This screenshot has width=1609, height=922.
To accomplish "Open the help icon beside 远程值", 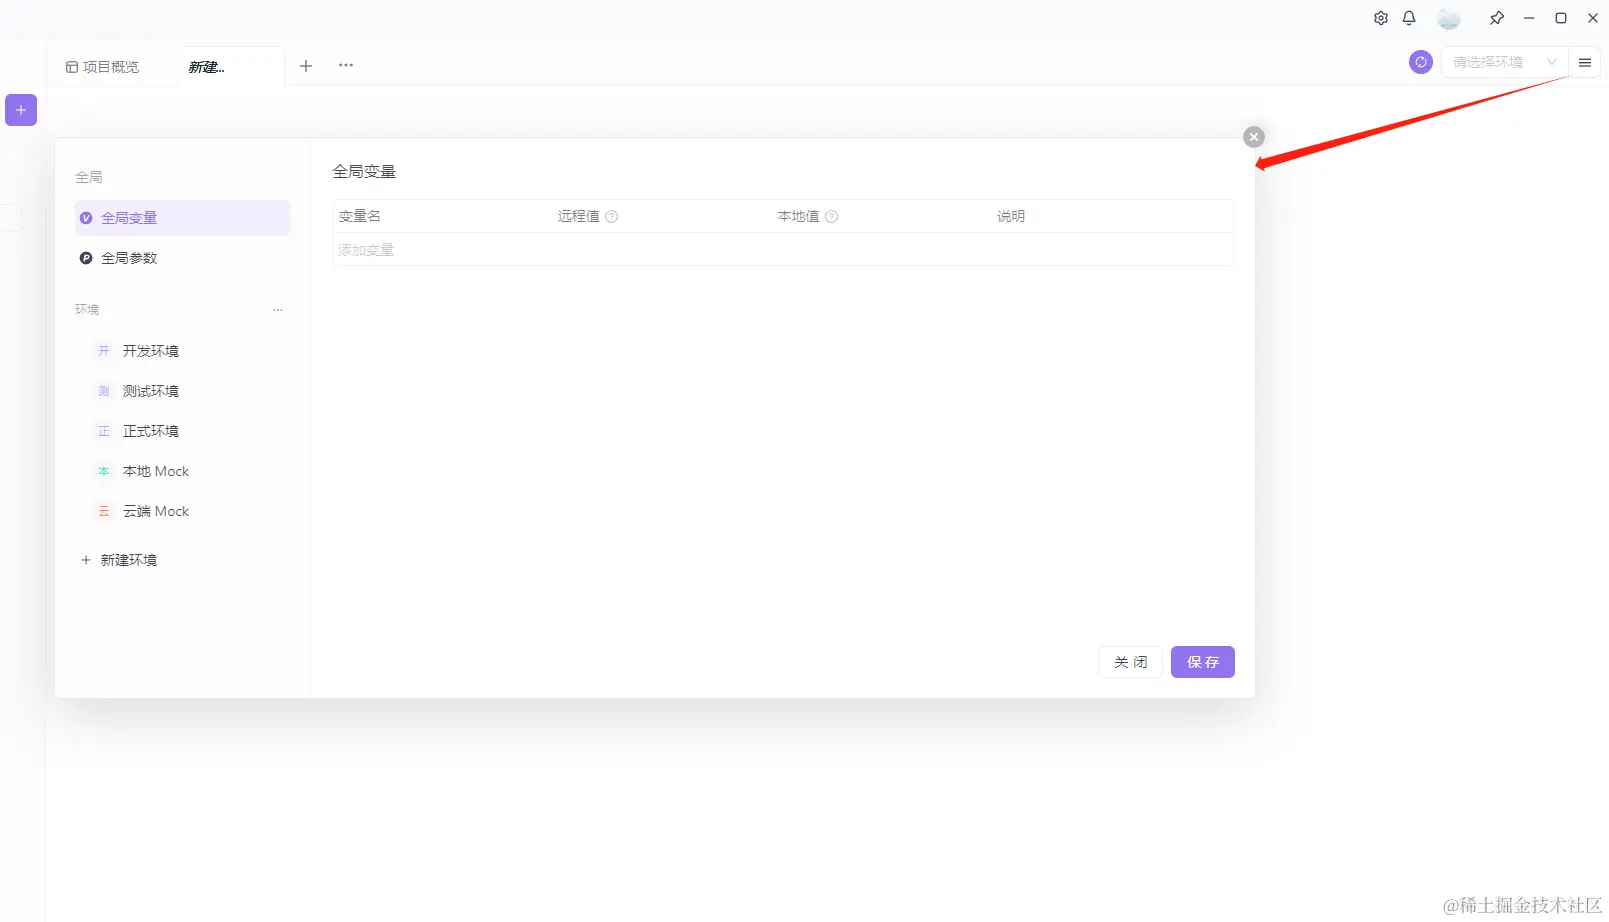I will pos(612,216).
